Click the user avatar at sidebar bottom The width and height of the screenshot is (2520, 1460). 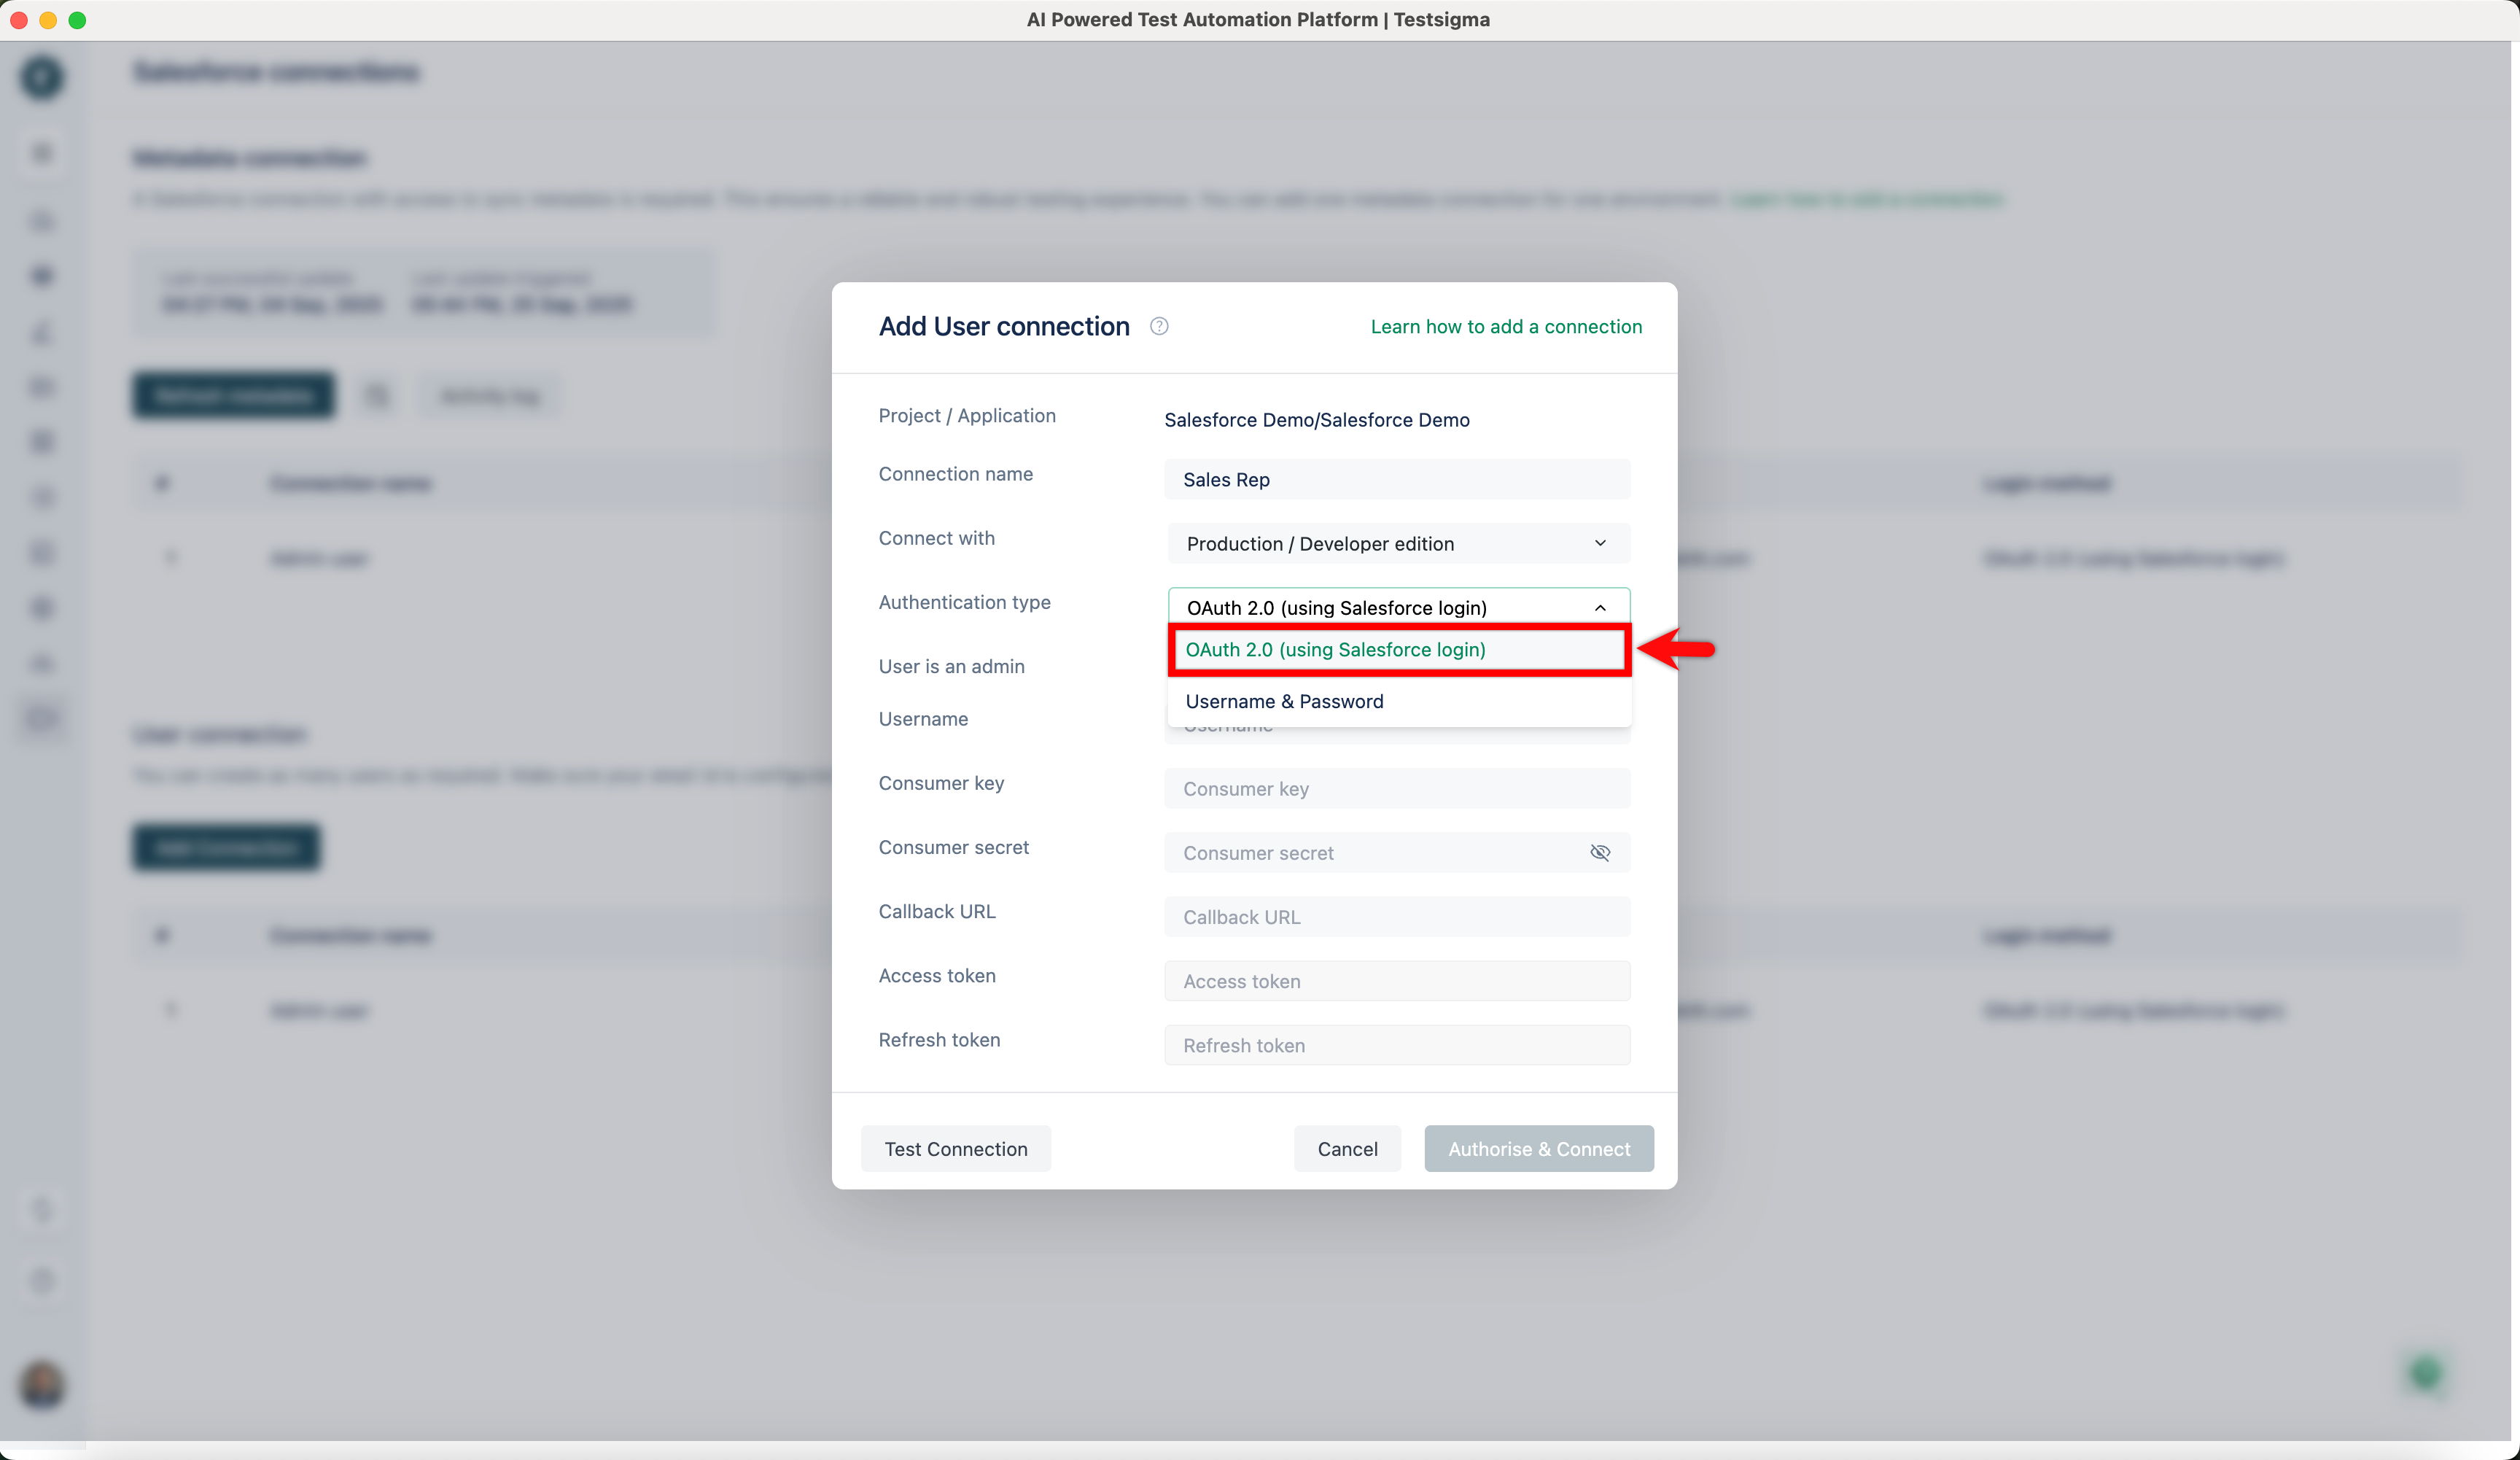click(x=42, y=1386)
